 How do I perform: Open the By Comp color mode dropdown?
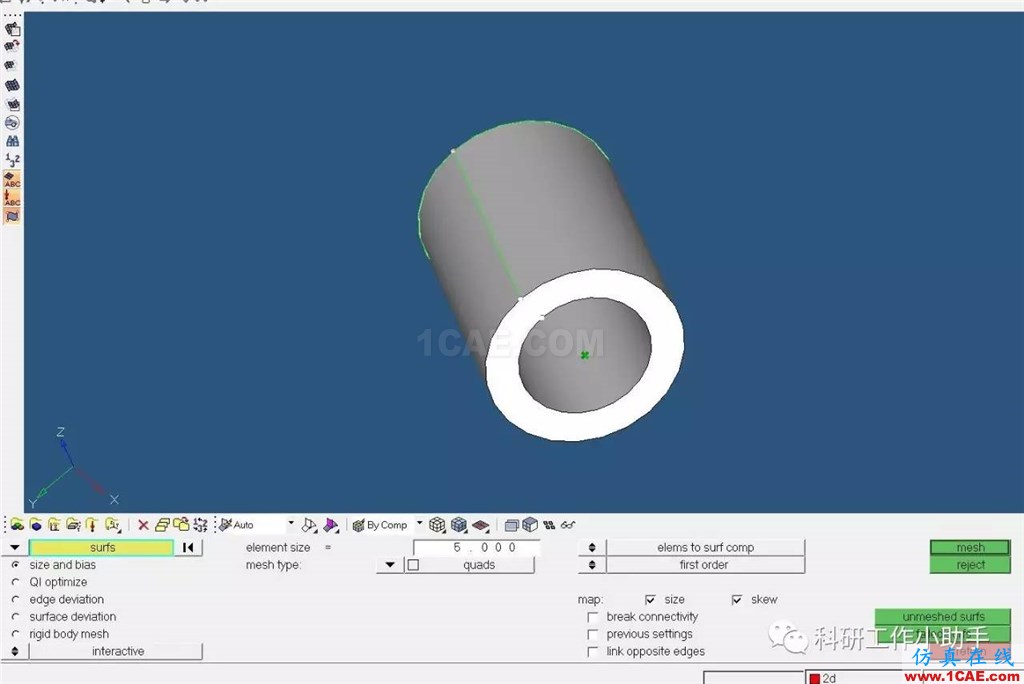coord(419,523)
